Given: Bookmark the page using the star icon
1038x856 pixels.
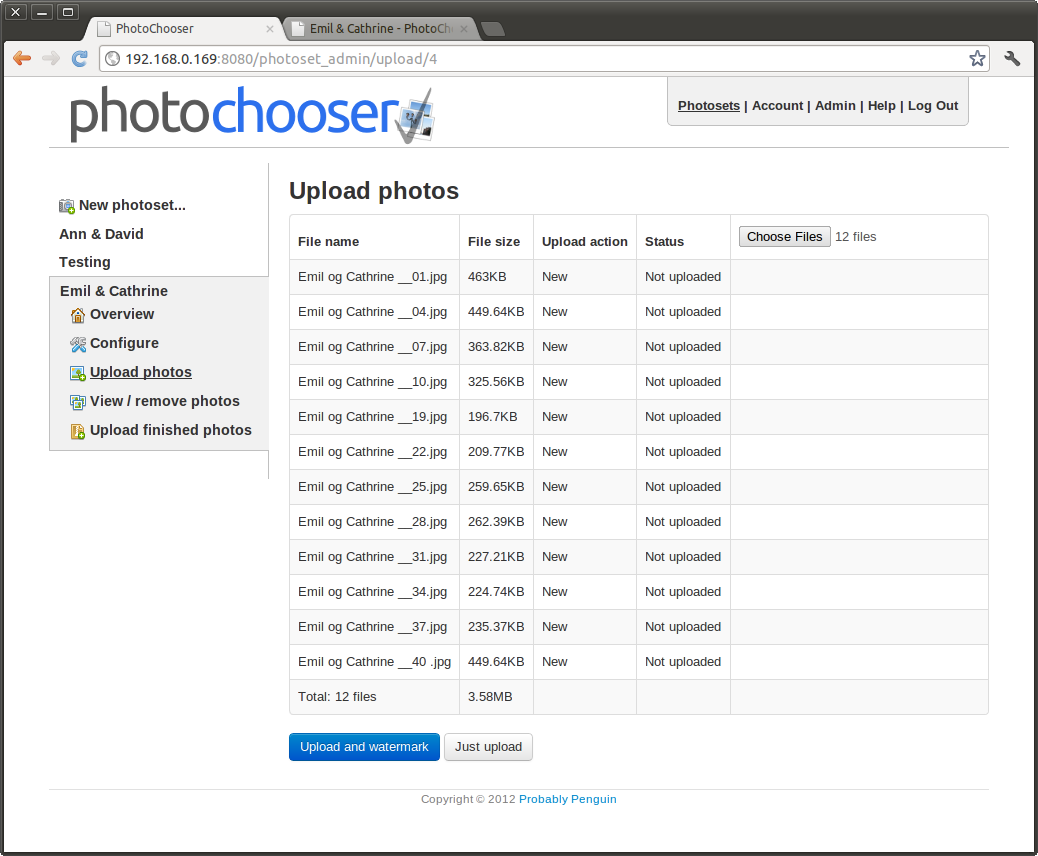Looking at the screenshot, I should (977, 59).
